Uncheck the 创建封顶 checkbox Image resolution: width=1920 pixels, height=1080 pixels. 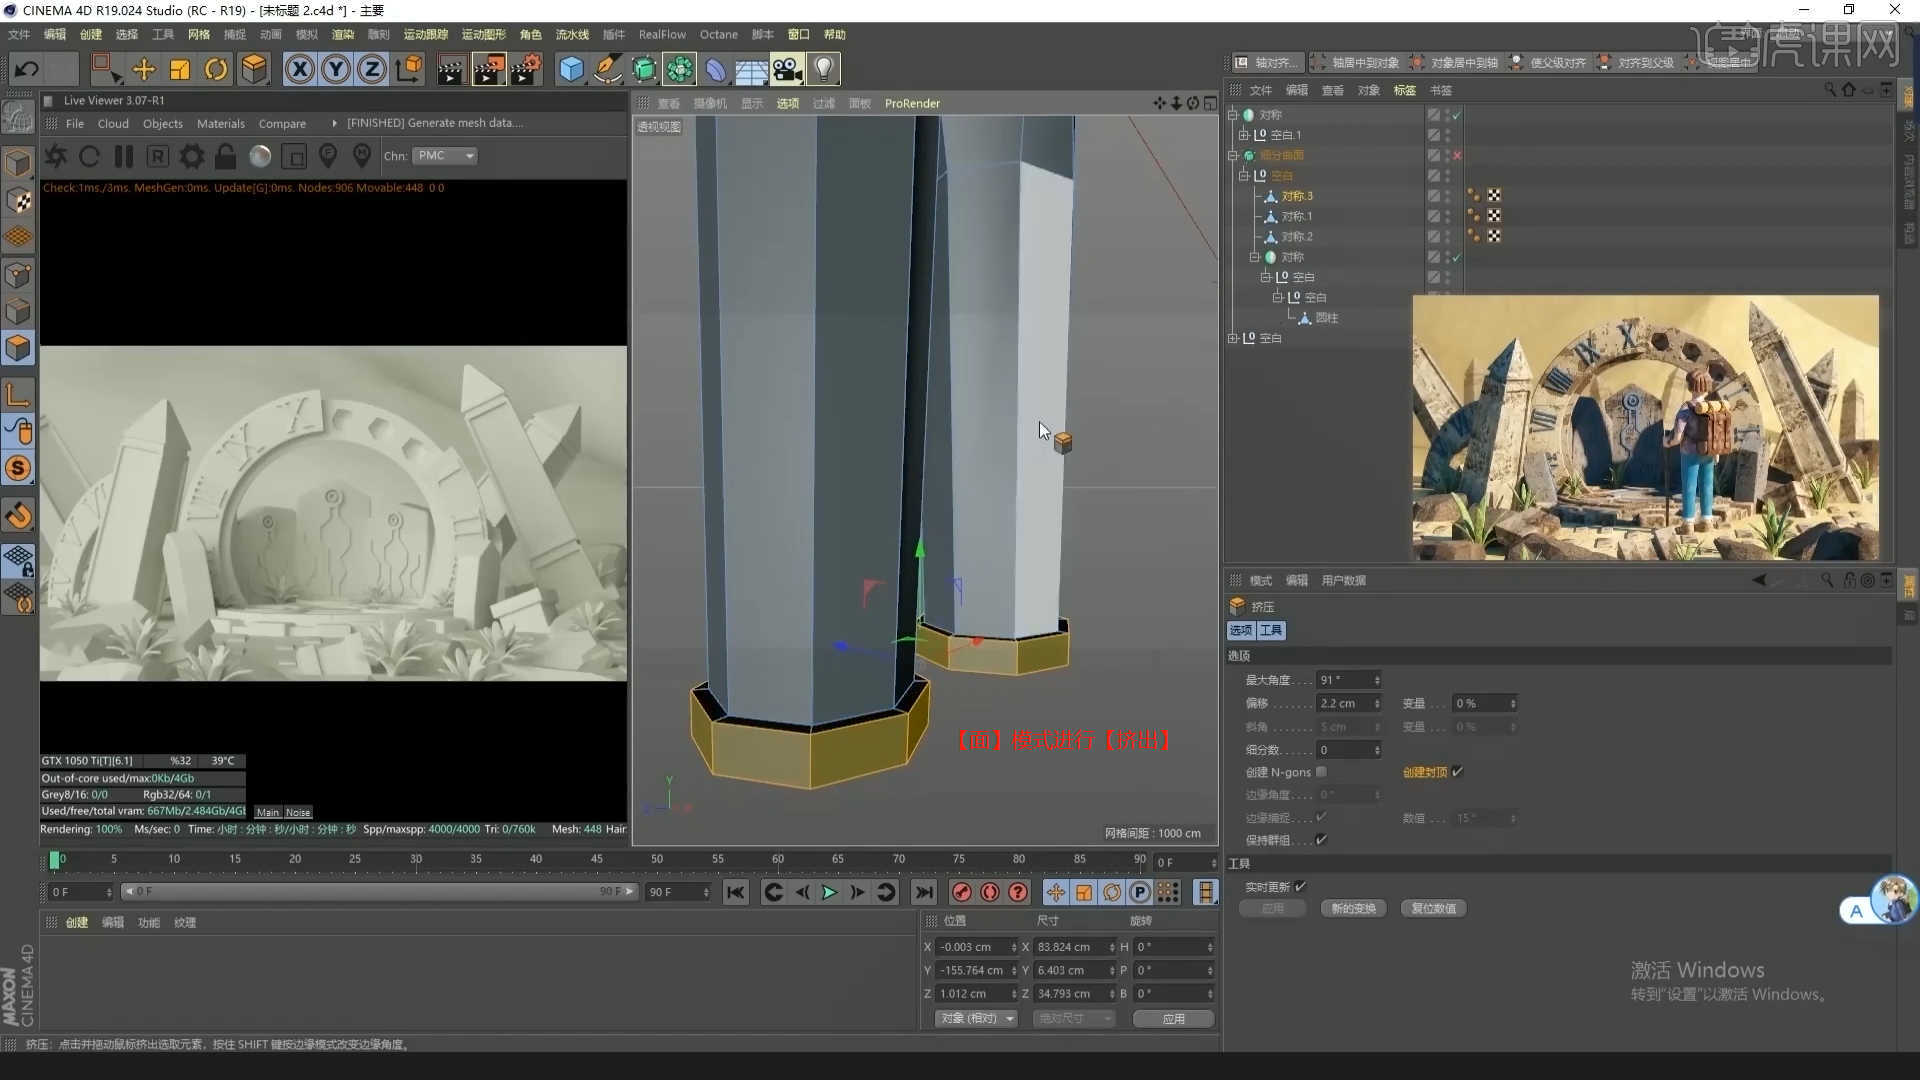tap(1457, 772)
